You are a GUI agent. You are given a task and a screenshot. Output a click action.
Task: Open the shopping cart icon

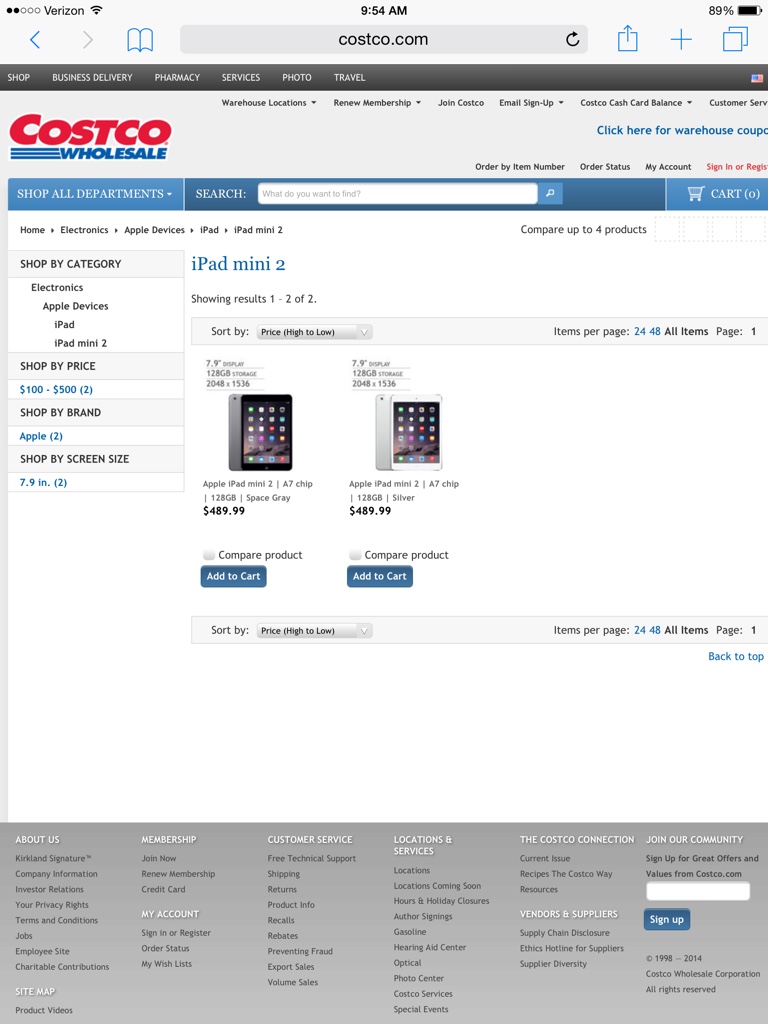[x=696, y=193]
